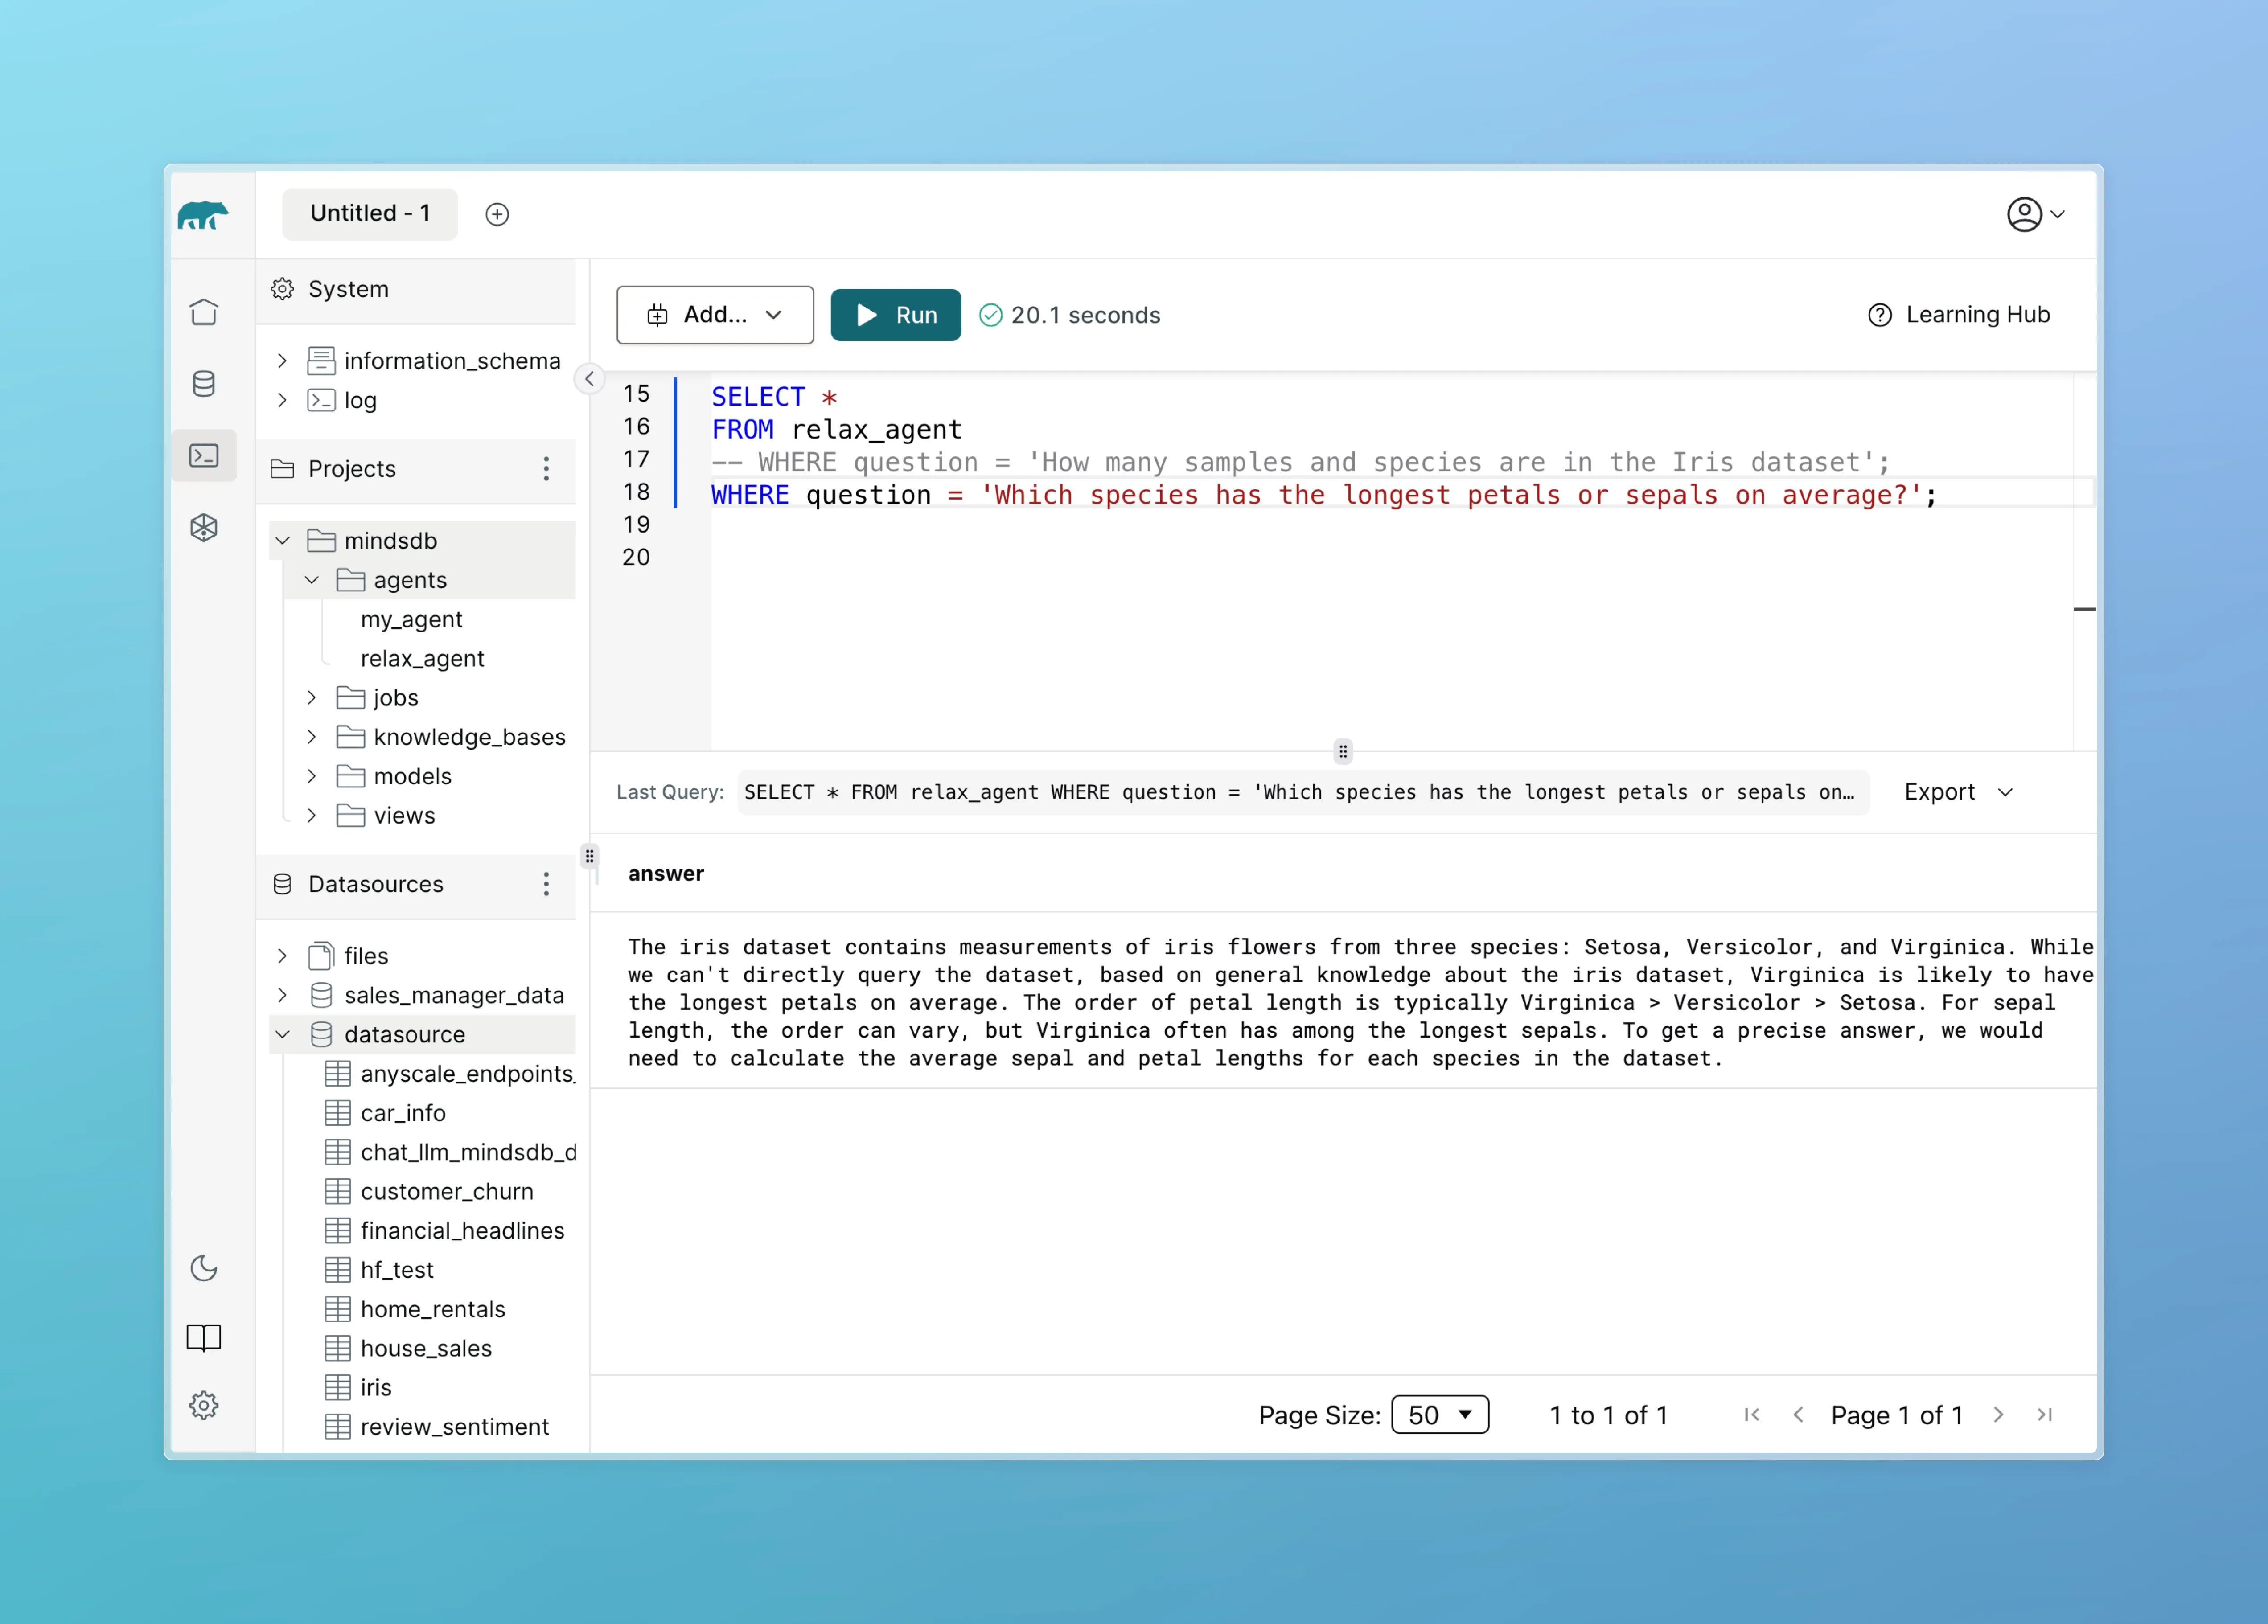The height and width of the screenshot is (1624, 2268).
Task: Open the Learning Hub link
Action: (x=1959, y=315)
